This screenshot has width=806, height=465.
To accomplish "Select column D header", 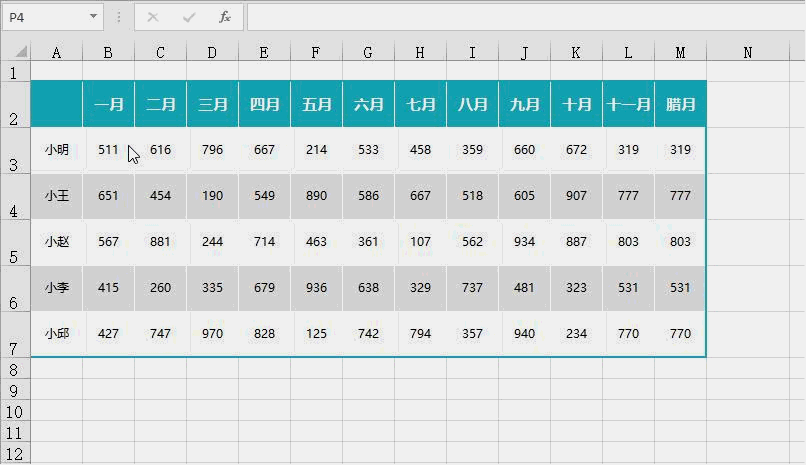I will [x=212, y=52].
